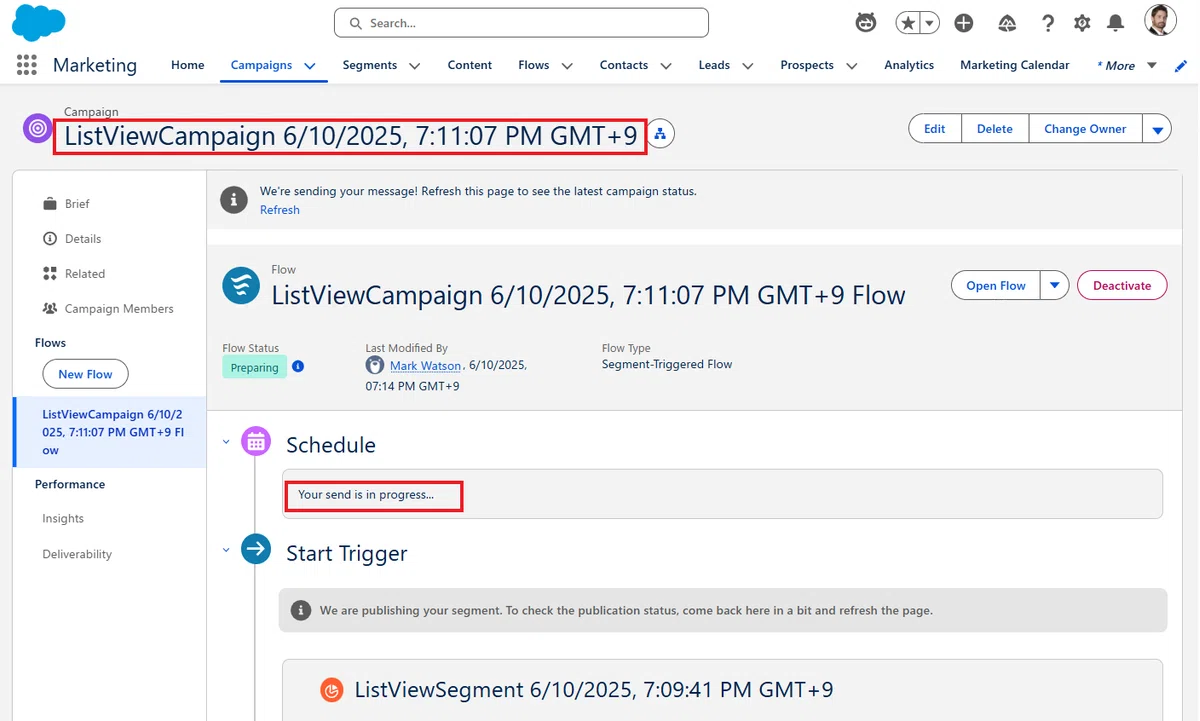The height and width of the screenshot is (721, 1200).
Task: Go to the Home tab
Action: pos(188,65)
